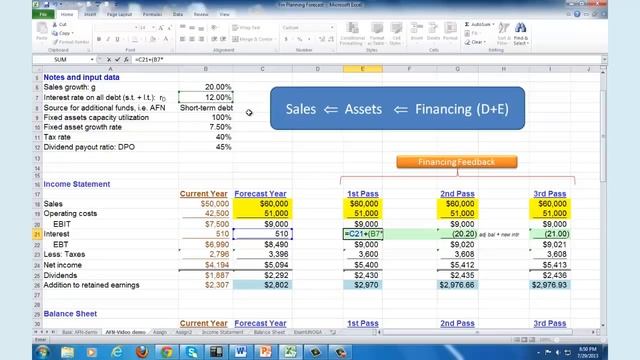The image size is (640, 360).
Task: Click the Windows Start button
Action: pos(43,352)
